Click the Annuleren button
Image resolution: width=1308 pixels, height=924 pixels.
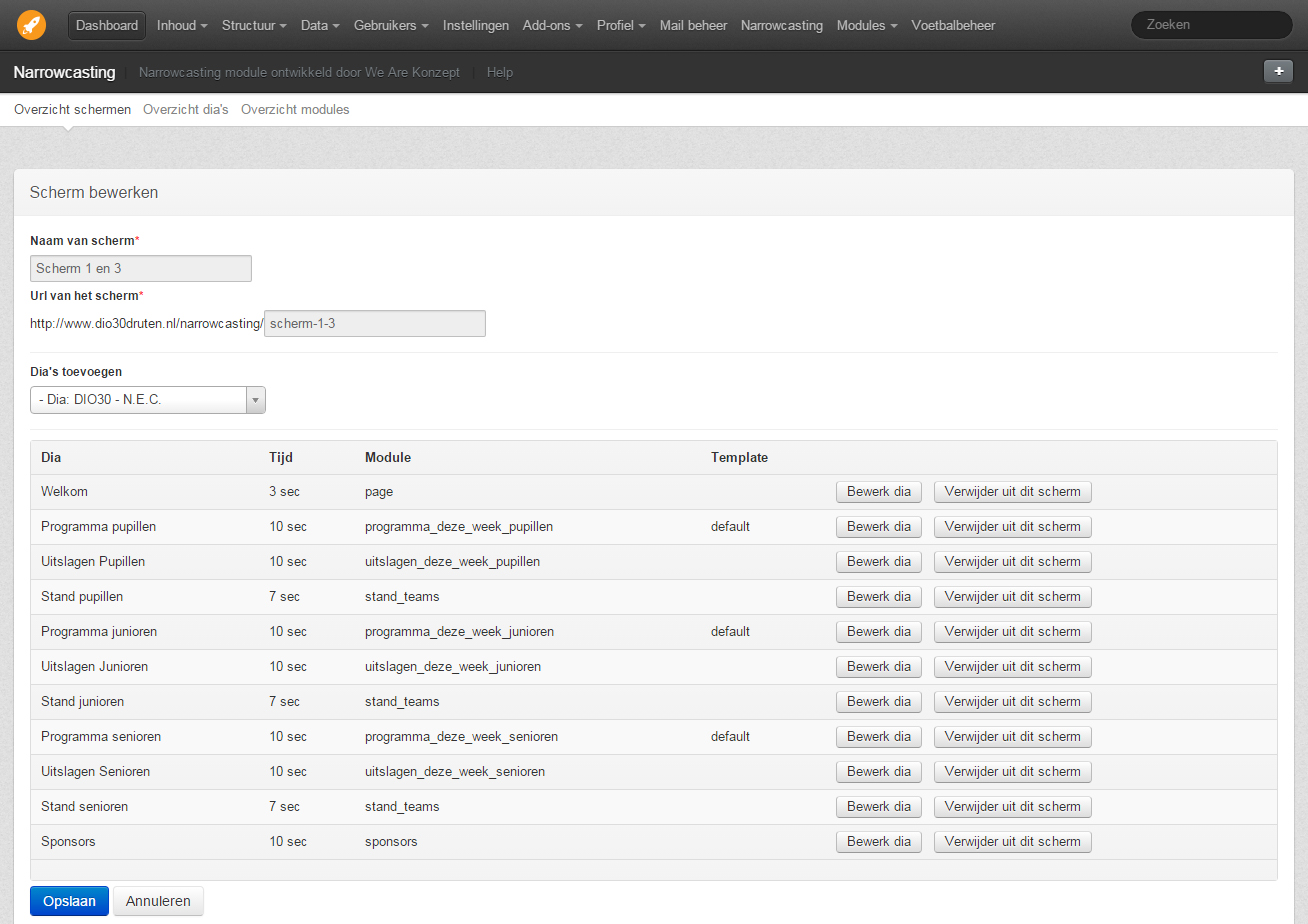tap(158, 901)
